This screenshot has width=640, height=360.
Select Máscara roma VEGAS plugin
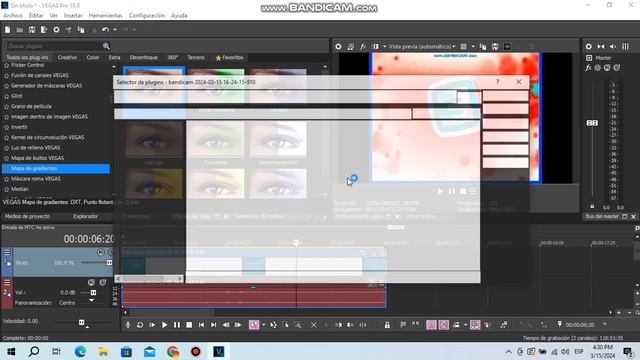36,179
